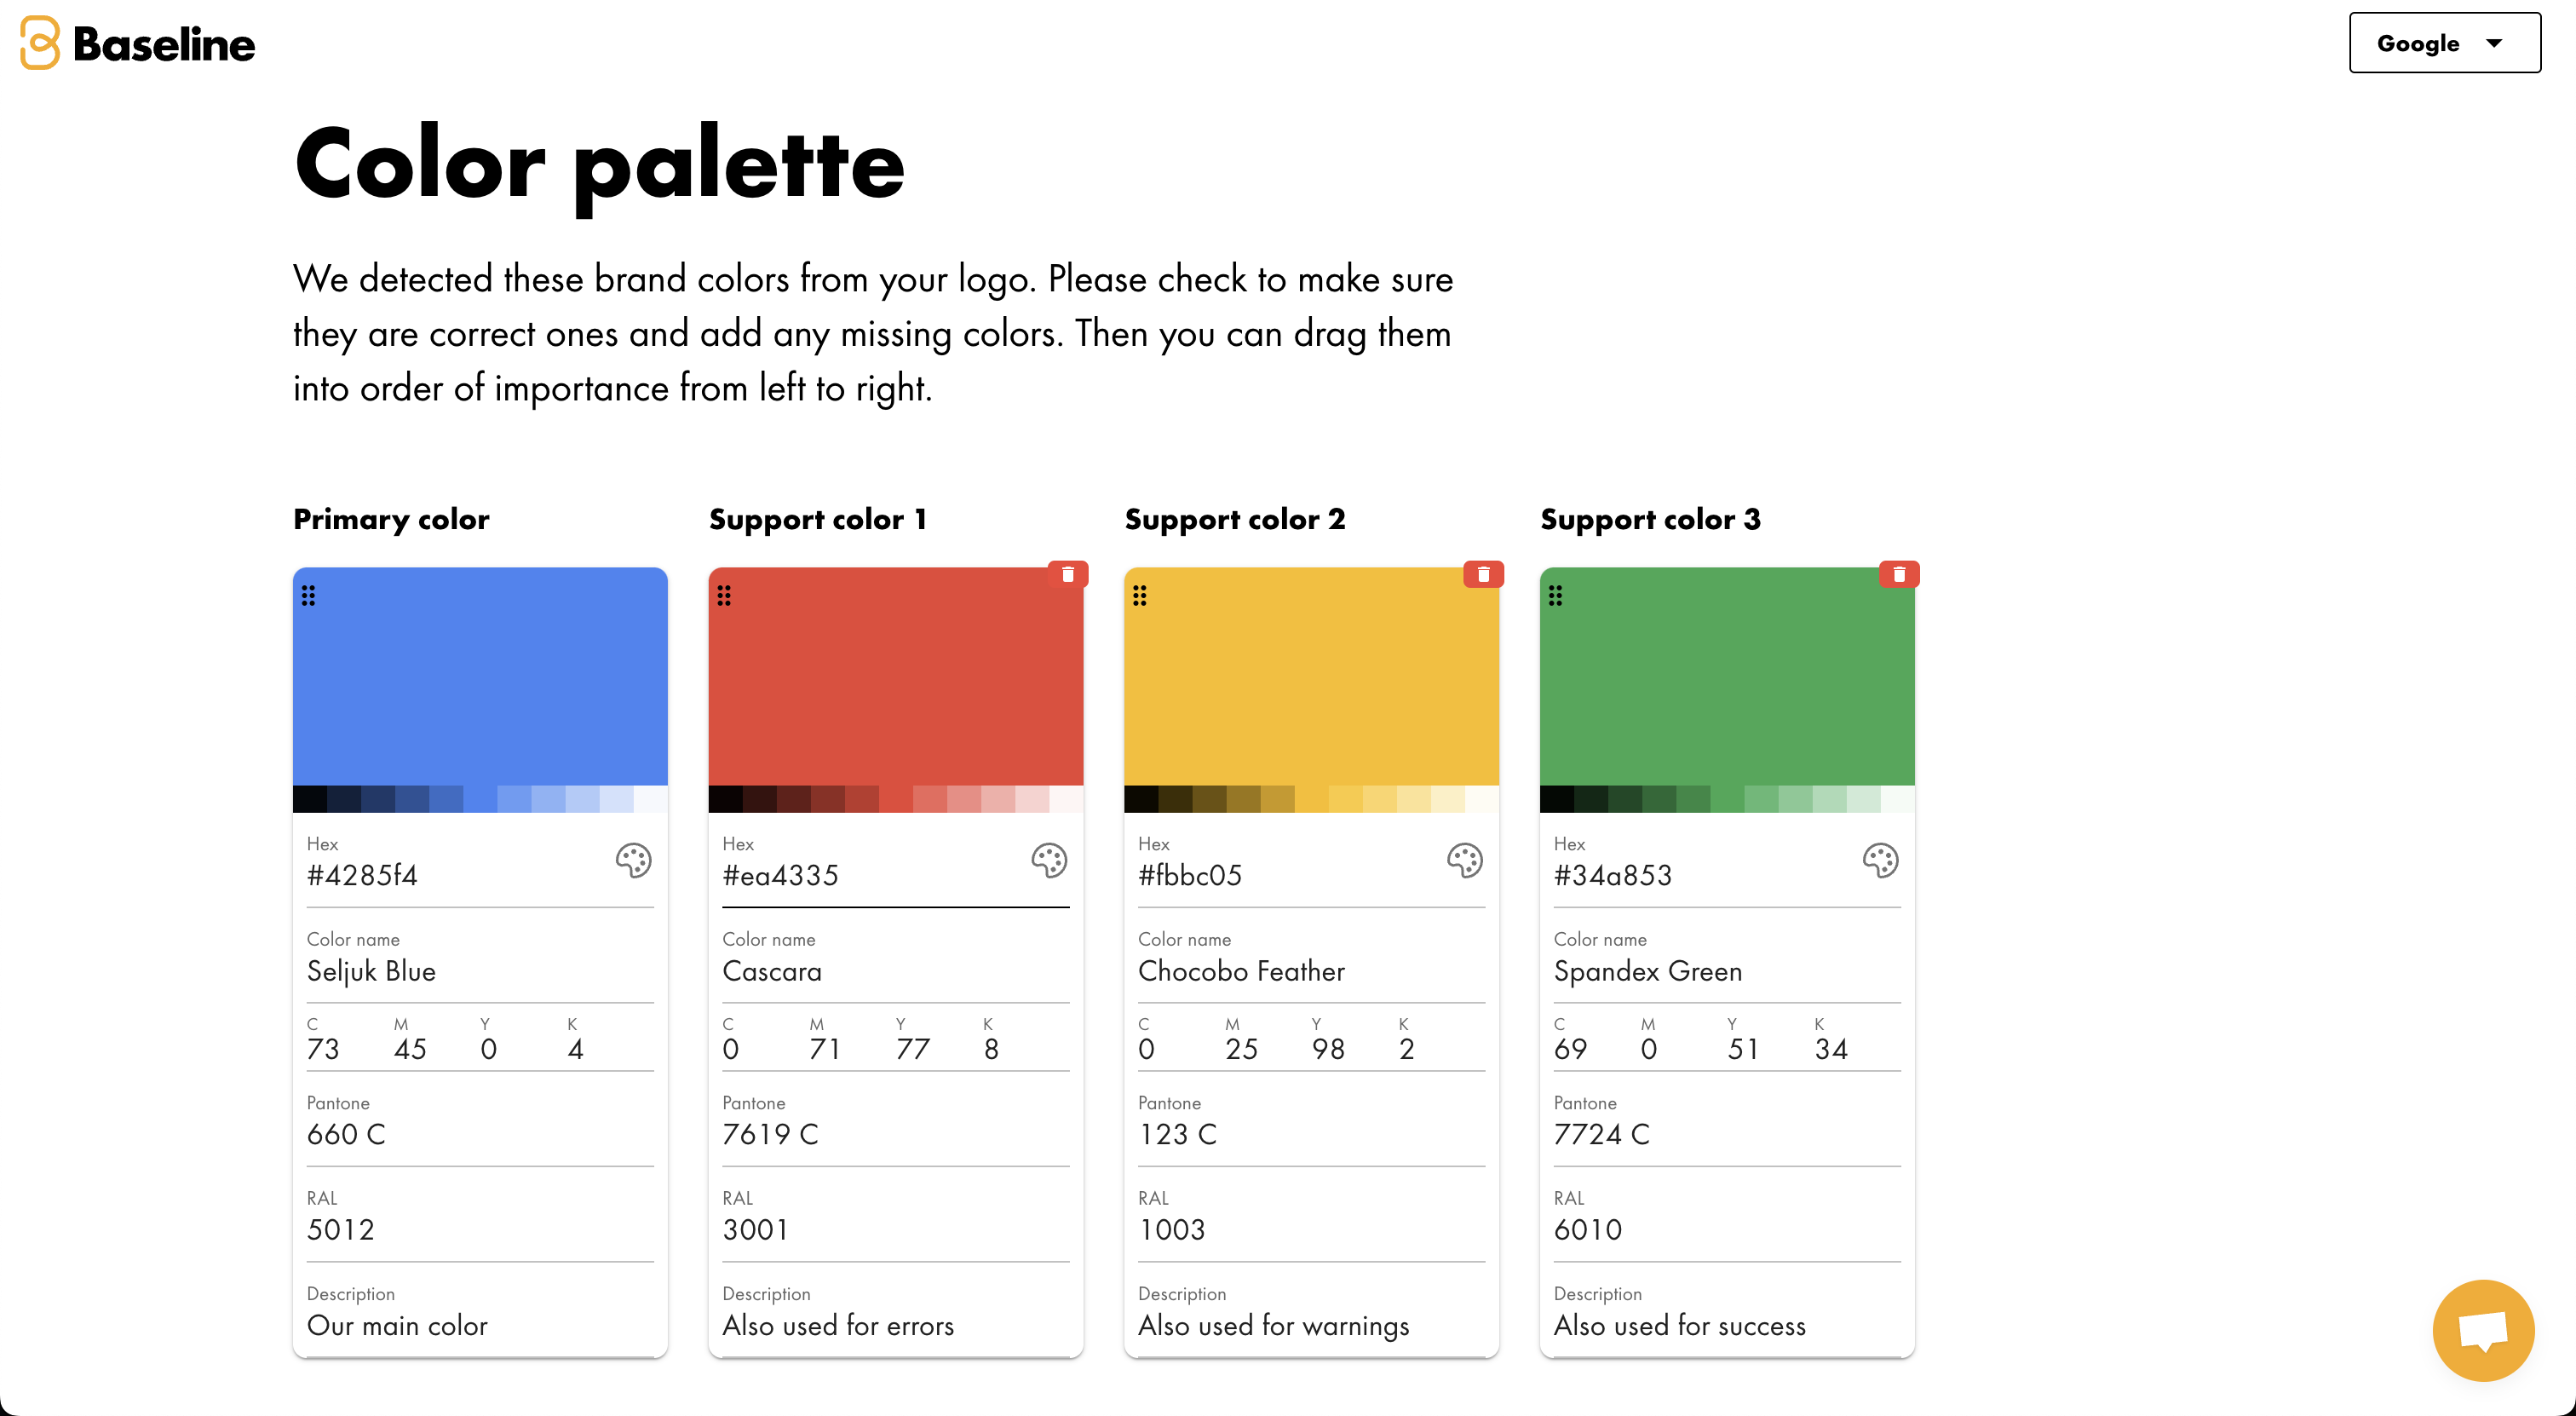
Task: Open palette icon next to hex #ea4335
Action: [1049, 860]
